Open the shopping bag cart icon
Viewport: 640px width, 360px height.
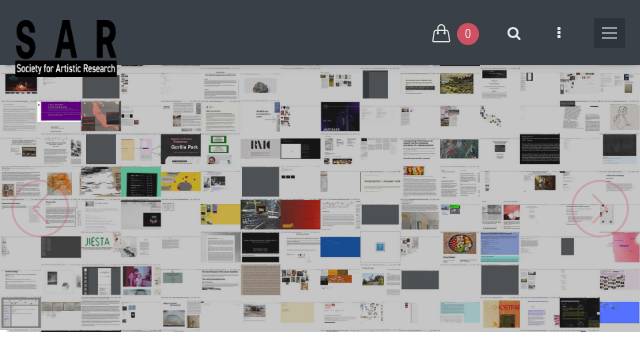click(441, 33)
